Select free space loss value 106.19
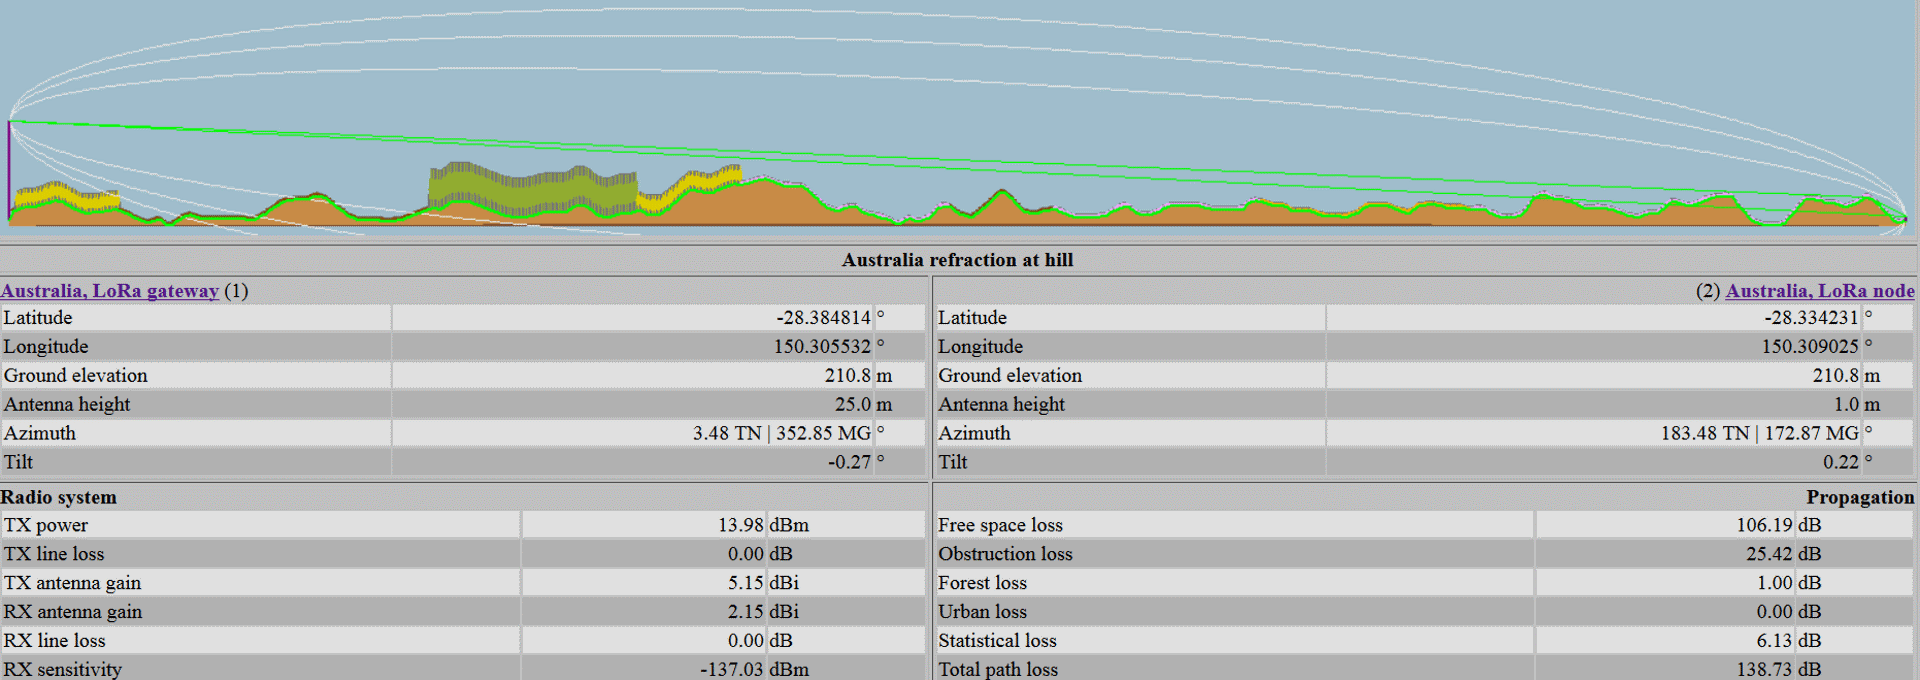This screenshot has height=680, width=1920. coord(1765,526)
